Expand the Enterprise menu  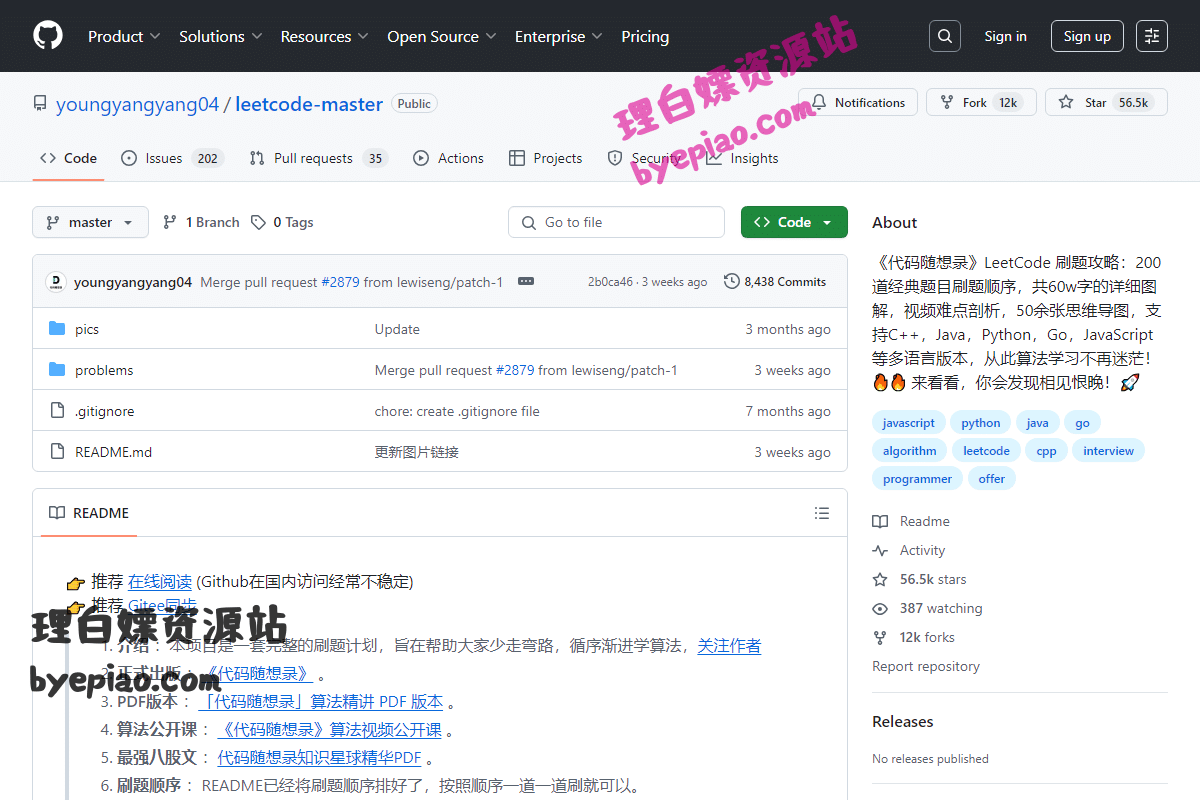tap(558, 36)
